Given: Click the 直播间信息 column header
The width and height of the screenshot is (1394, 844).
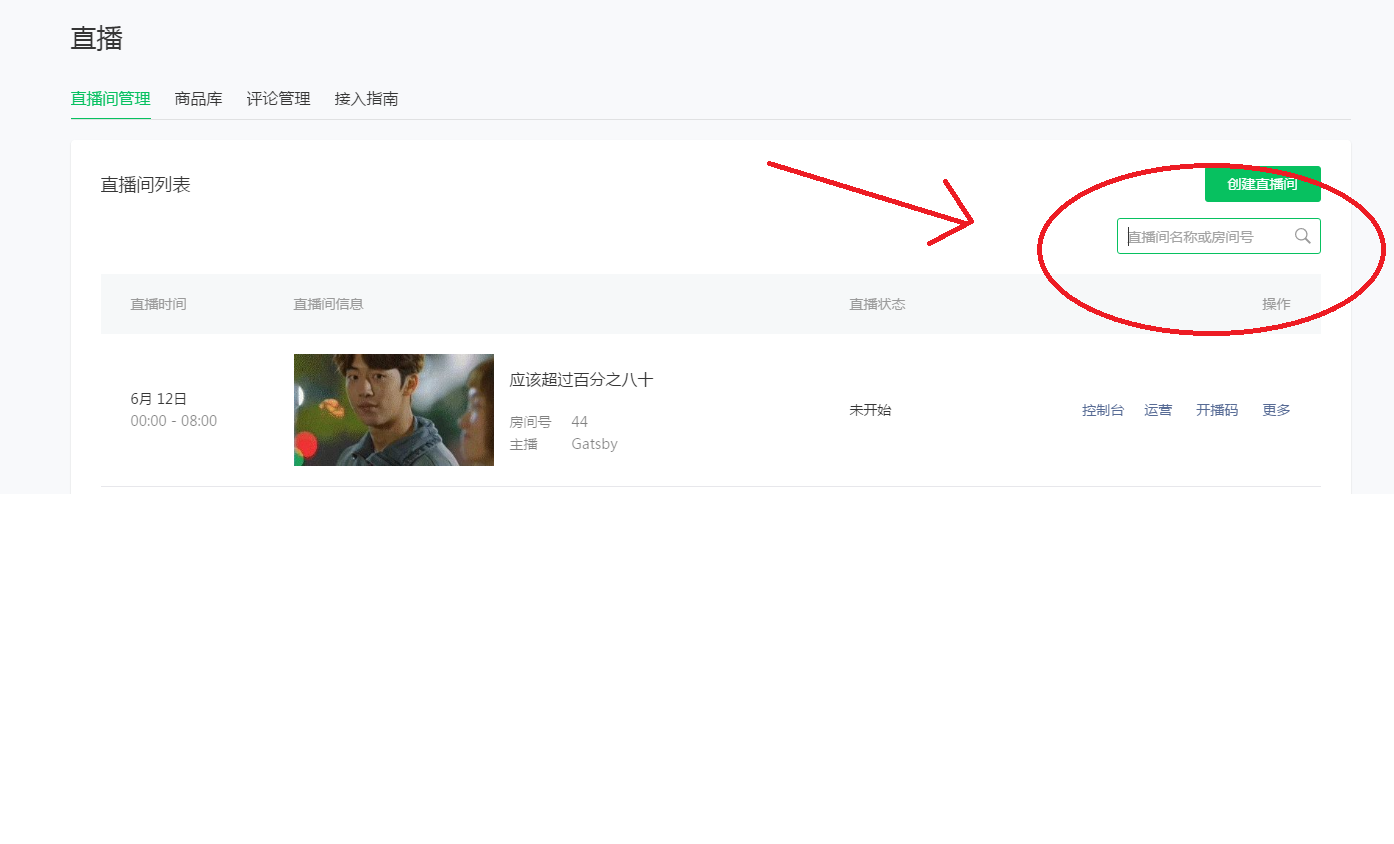Looking at the screenshot, I should [x=328, y=304].
